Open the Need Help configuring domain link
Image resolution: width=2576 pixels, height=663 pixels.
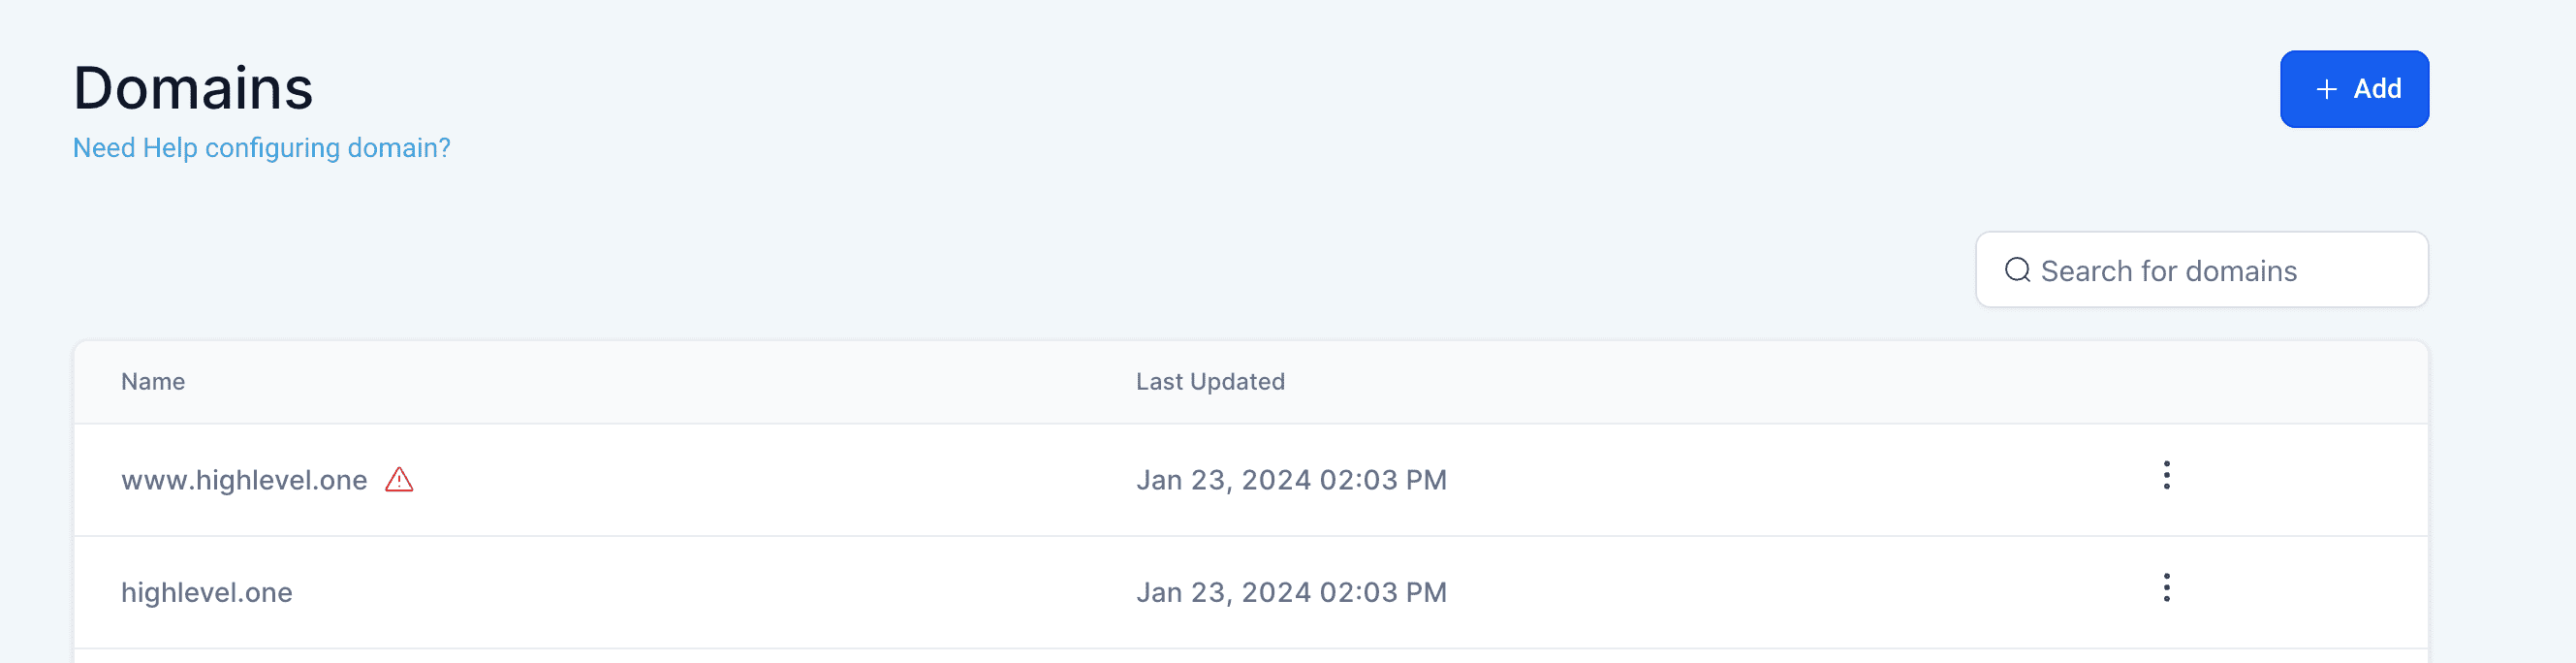262,148
